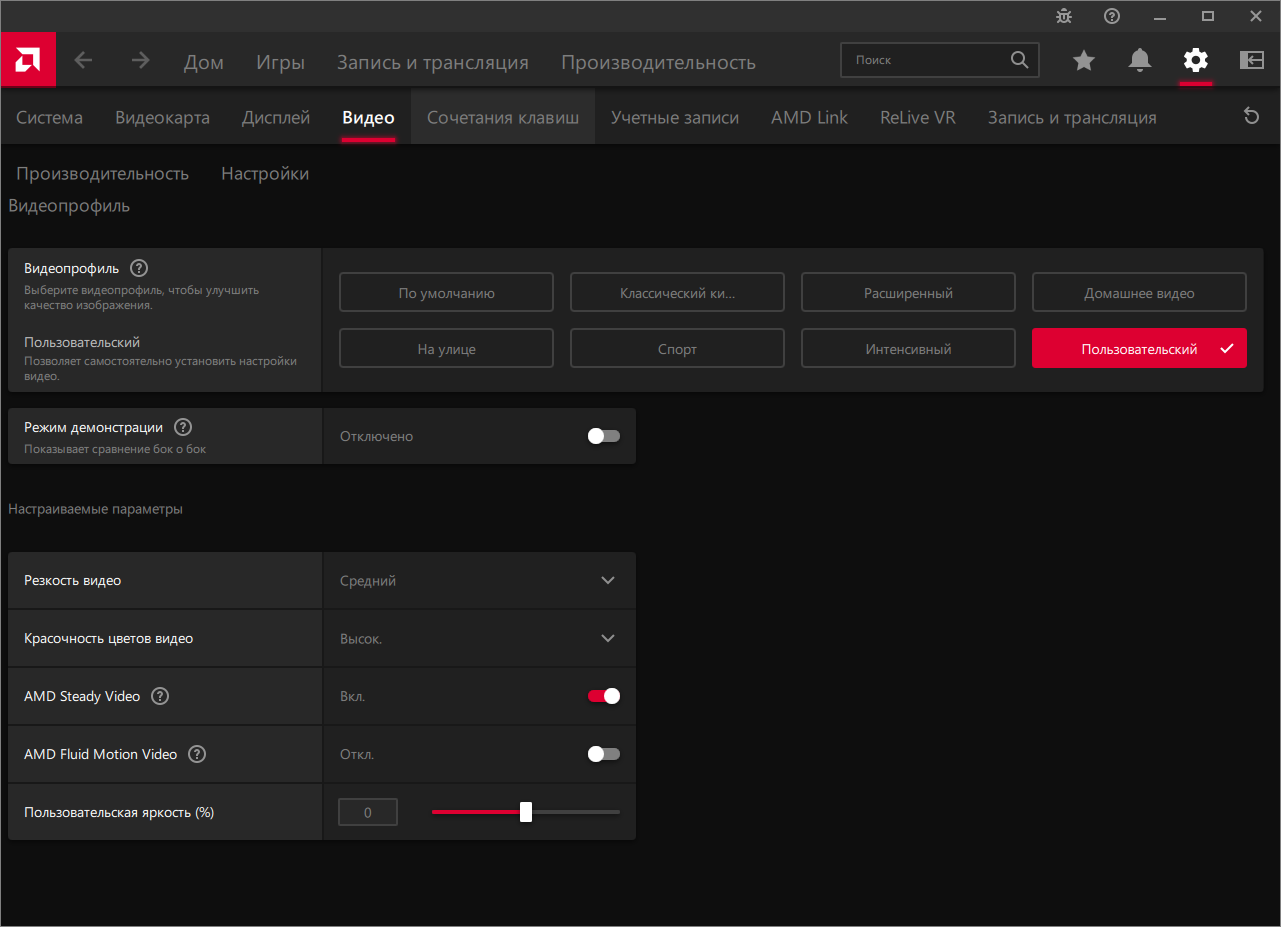Open help question mark in title bar
1281x927 pixels.
pyautogui.click(x=1112, y=16)
